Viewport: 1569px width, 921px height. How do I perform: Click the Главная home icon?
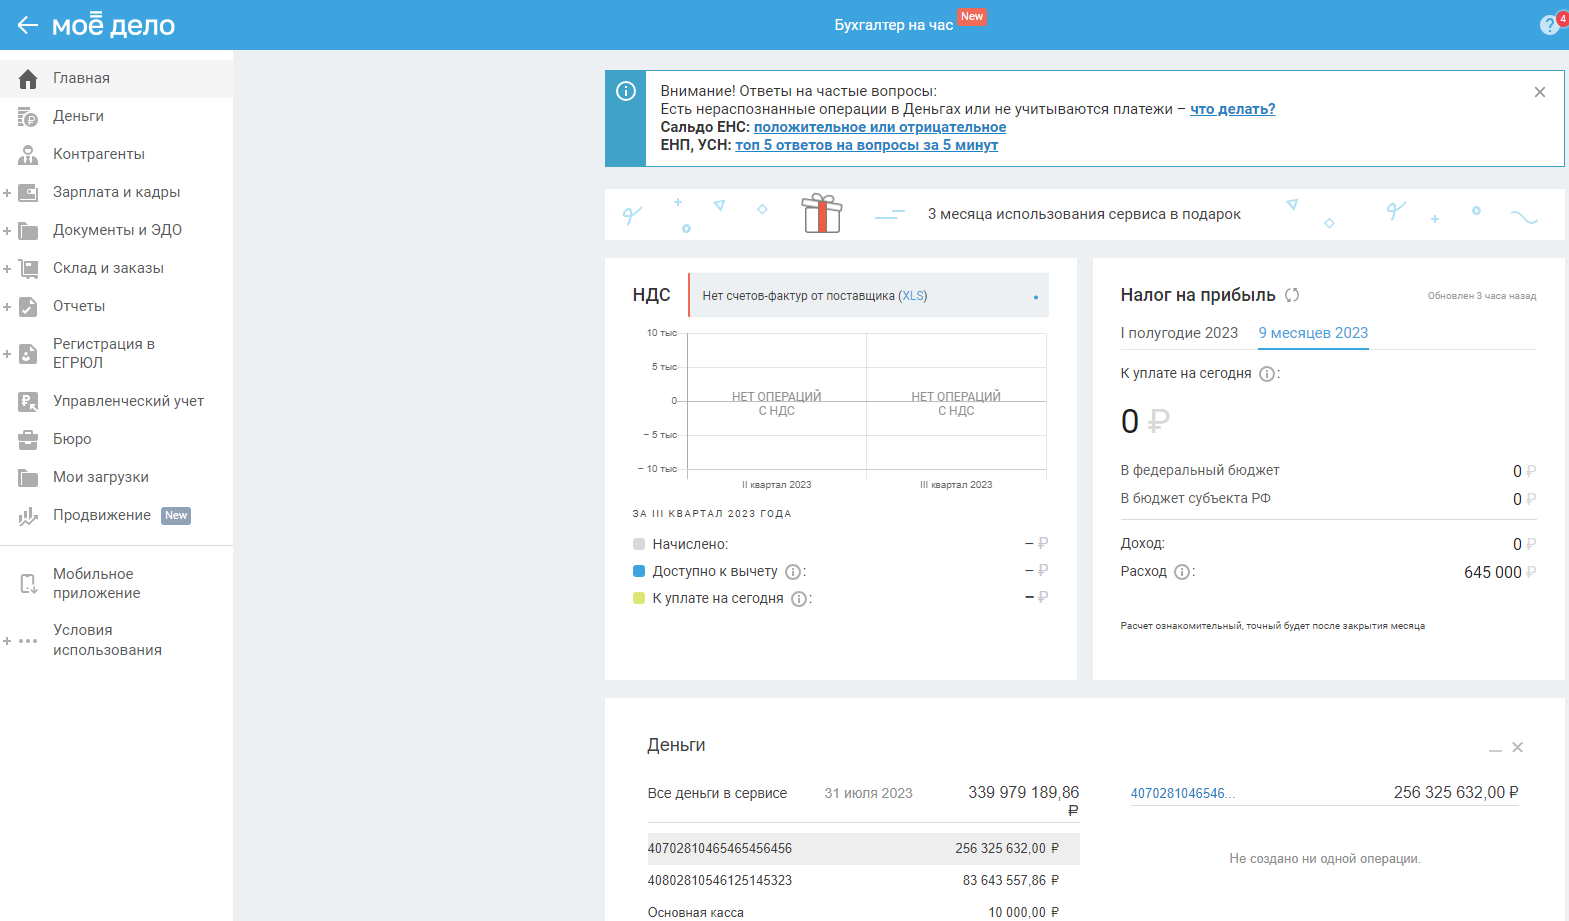28,79
